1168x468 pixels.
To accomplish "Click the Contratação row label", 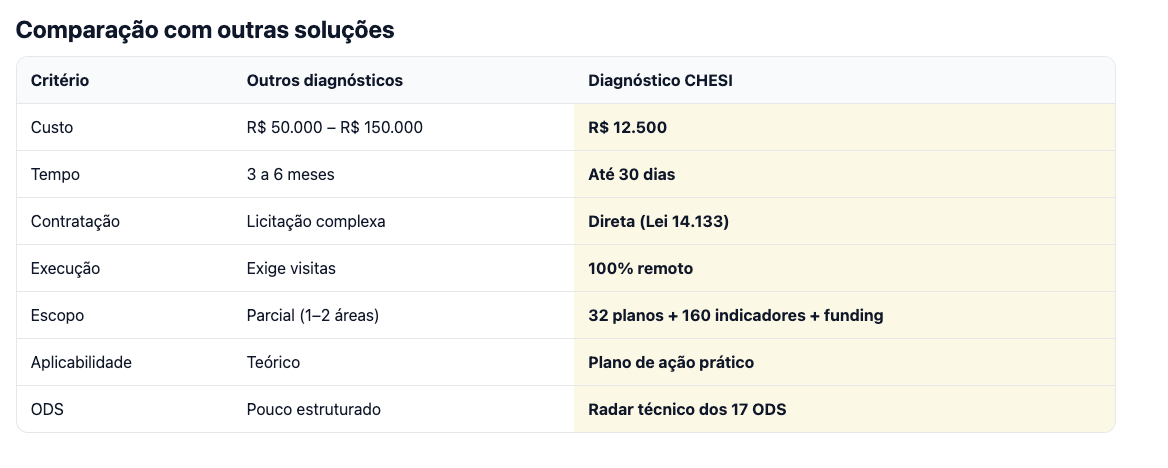I will pyautogui.click(x=75, y=221).
